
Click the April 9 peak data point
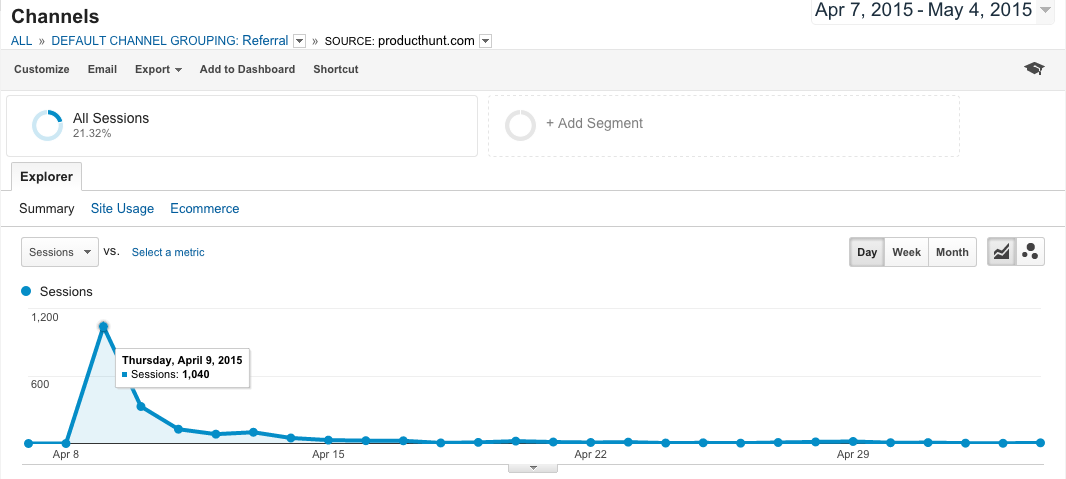click(103, 327)
